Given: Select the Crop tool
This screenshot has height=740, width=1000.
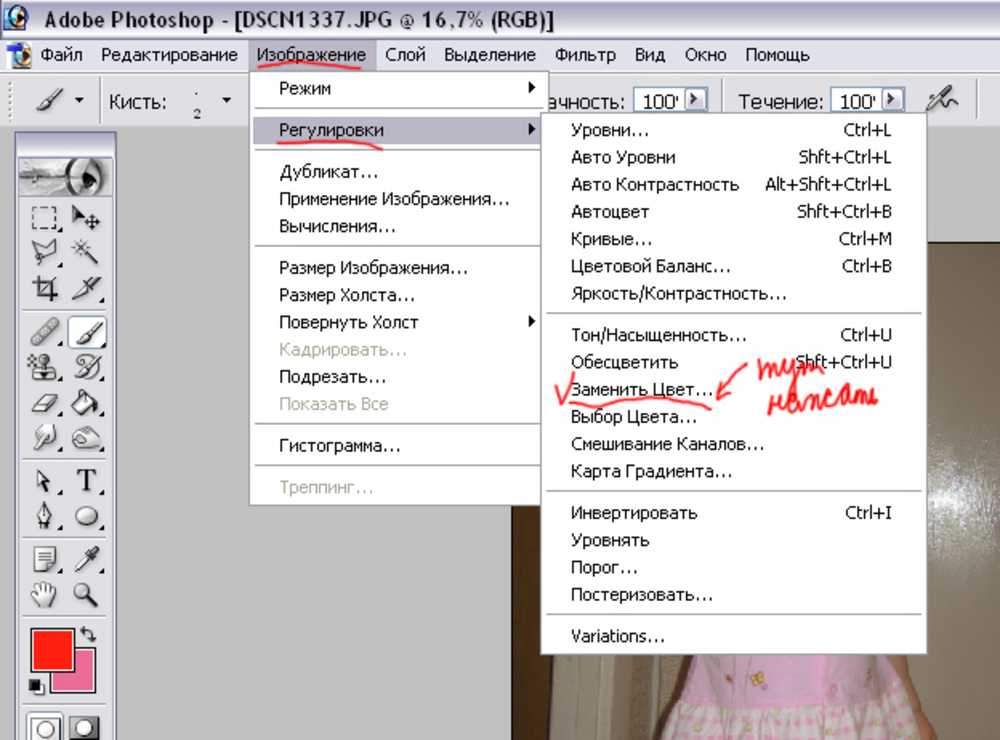Looking at the screenshot, I should click(x=44, y=288).
